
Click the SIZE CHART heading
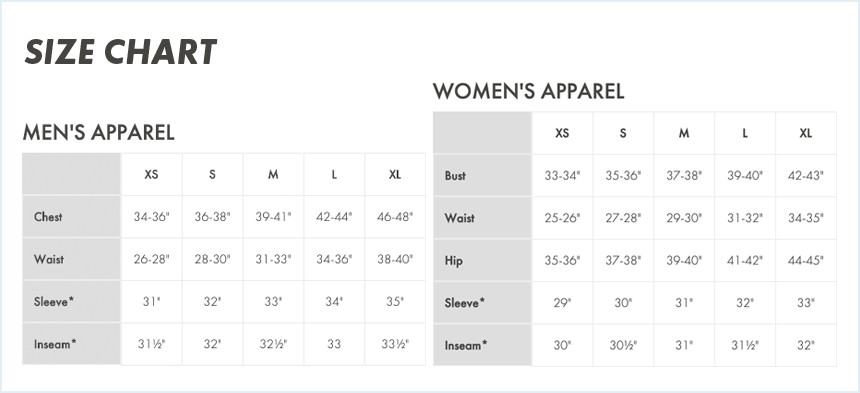121,53
